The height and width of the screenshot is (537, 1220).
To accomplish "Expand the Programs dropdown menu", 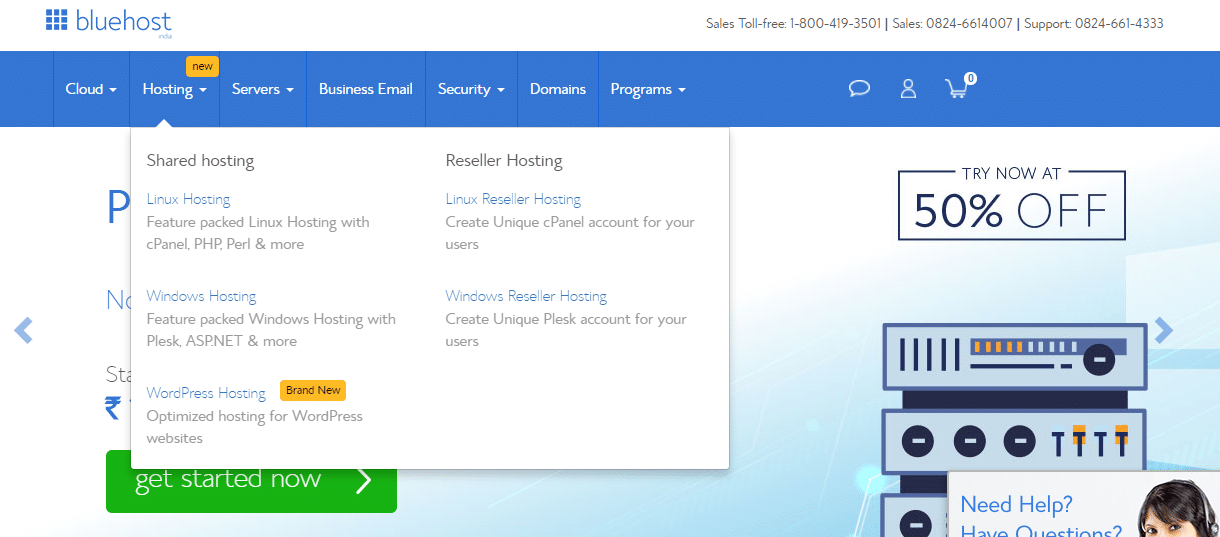I will [x=648, y=89].
